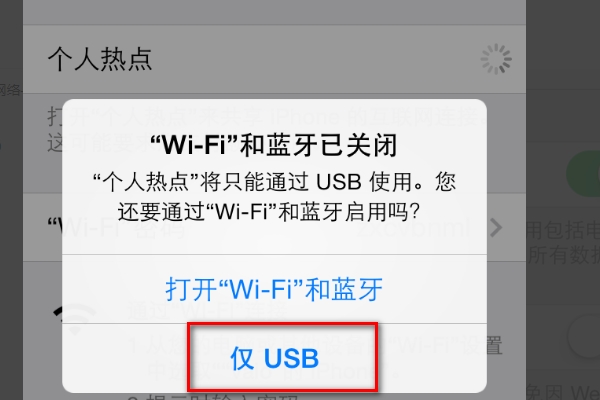Click the "Wi-Fi"和蓝牙已关闭 alert title
600x400 pixels.
274,145
